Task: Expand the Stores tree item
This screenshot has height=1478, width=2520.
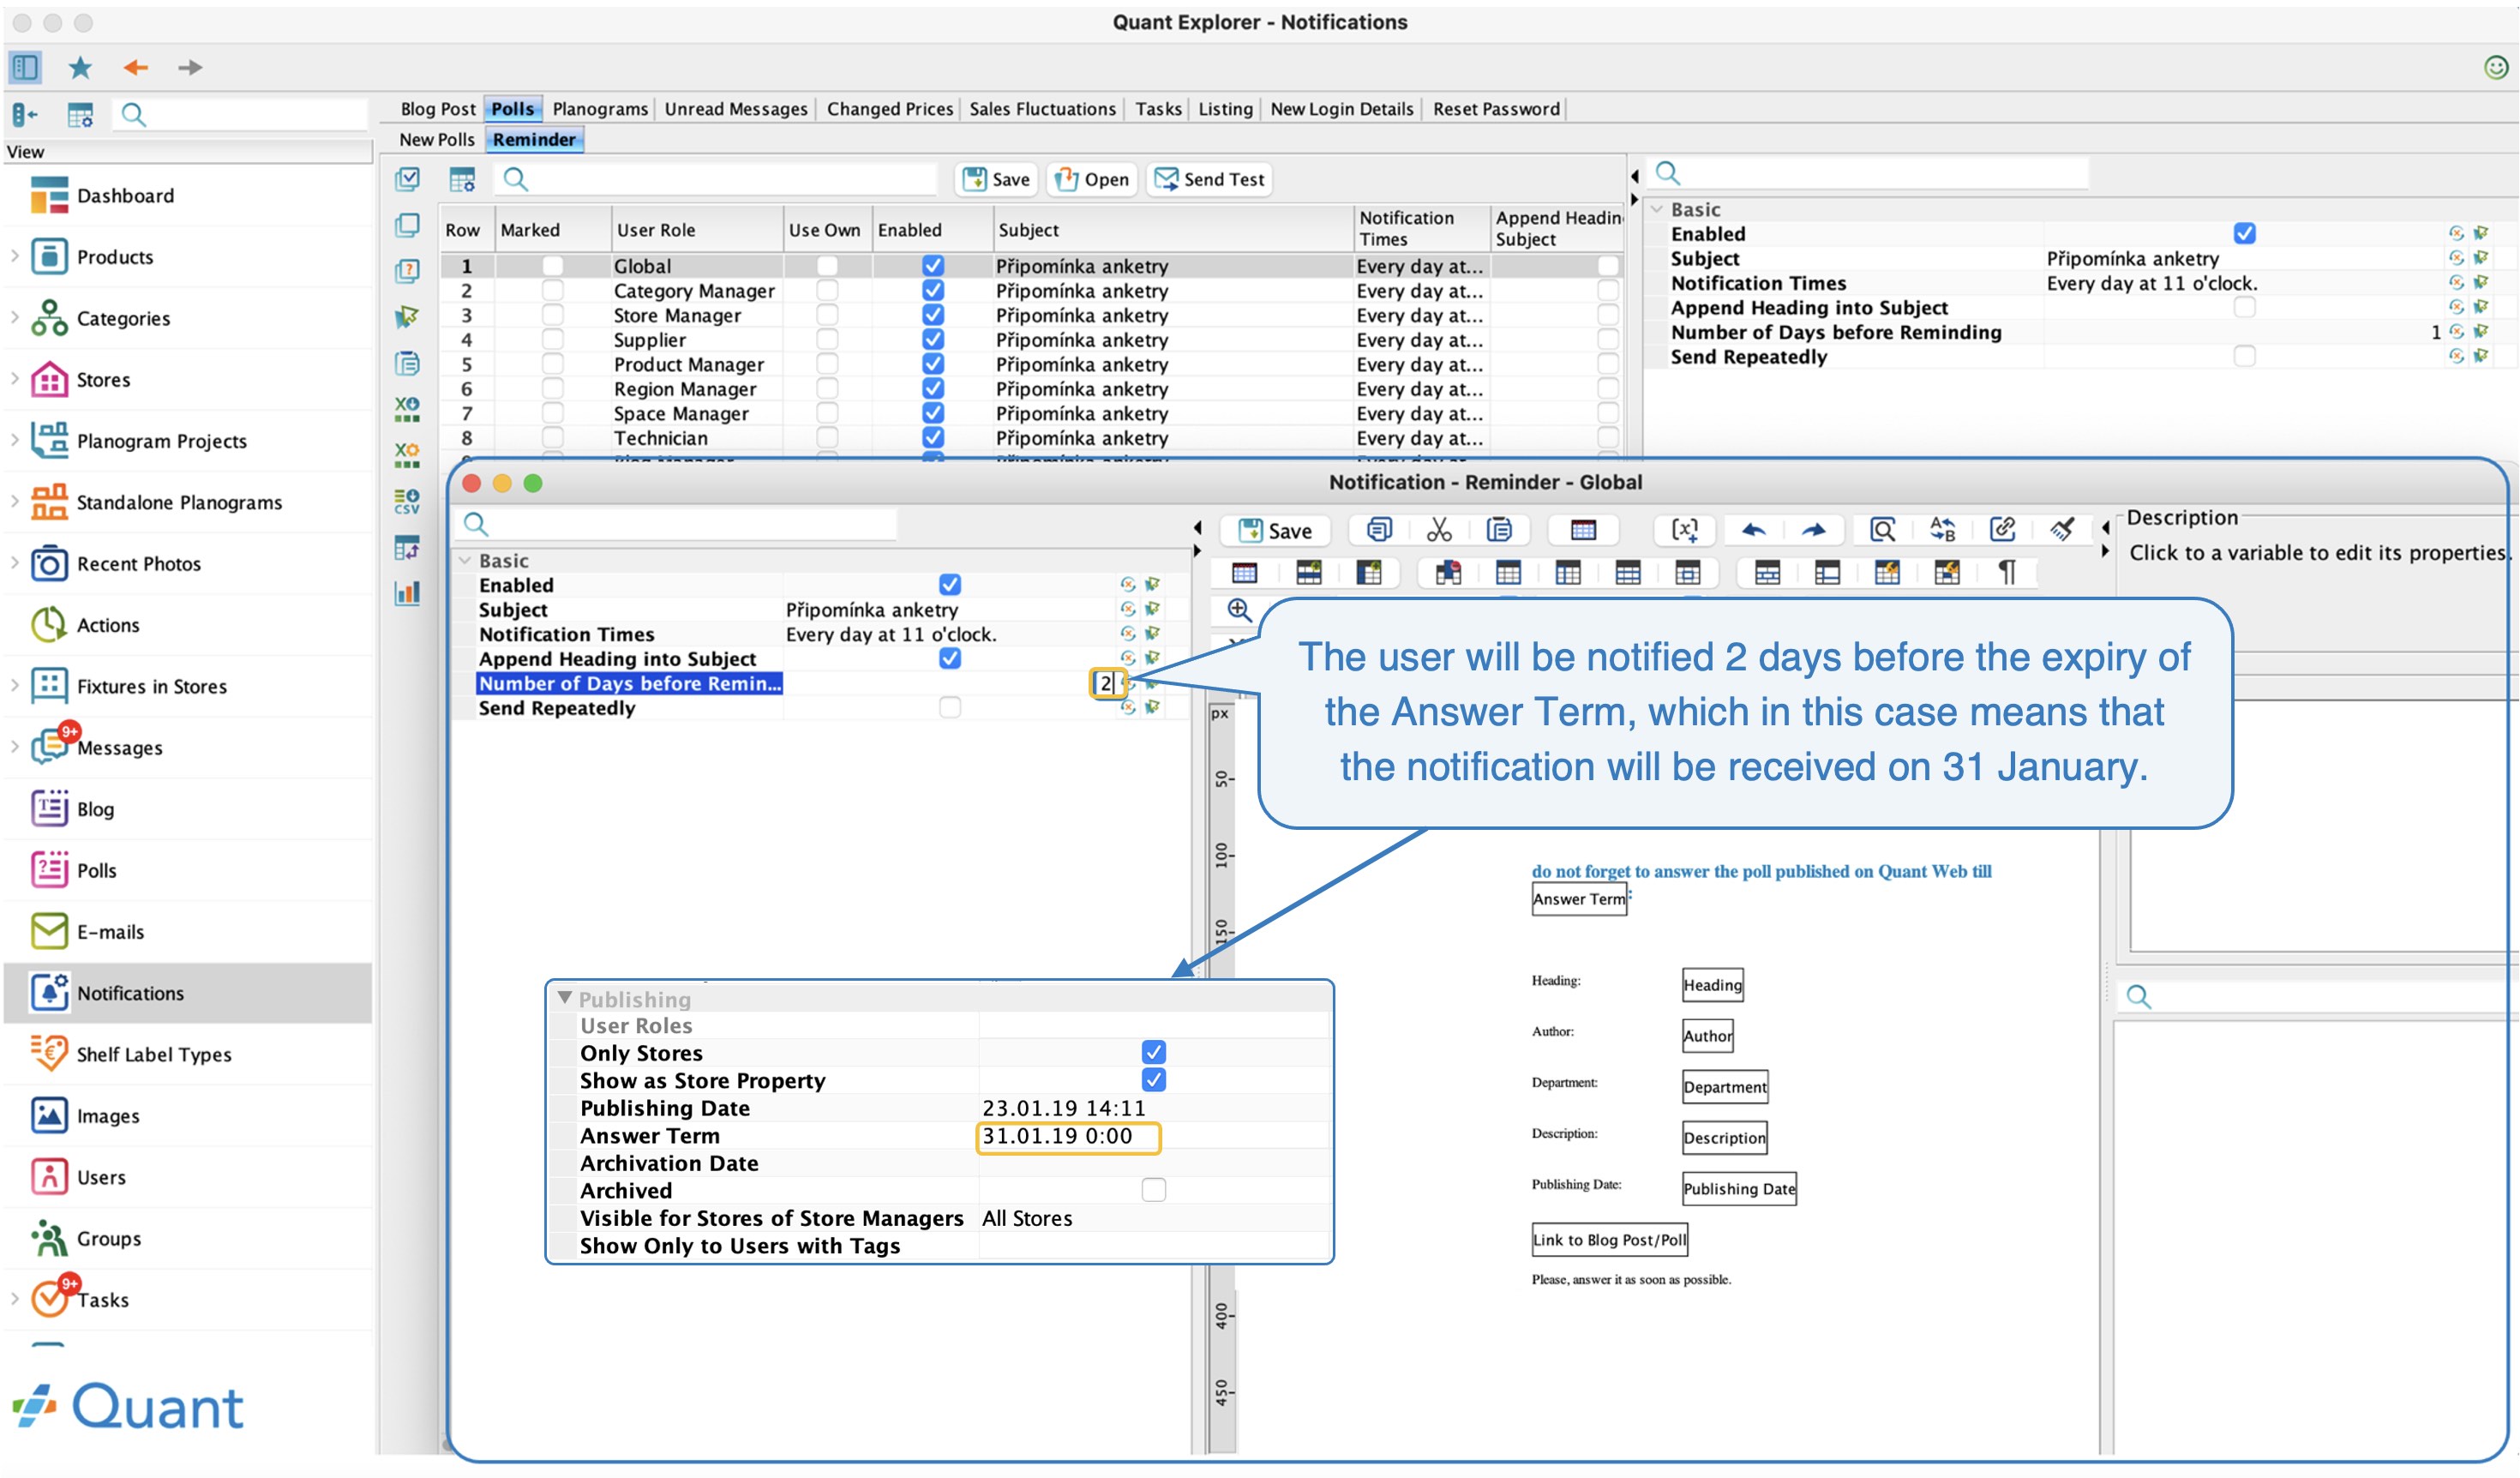Action: [x=15, y=379]
